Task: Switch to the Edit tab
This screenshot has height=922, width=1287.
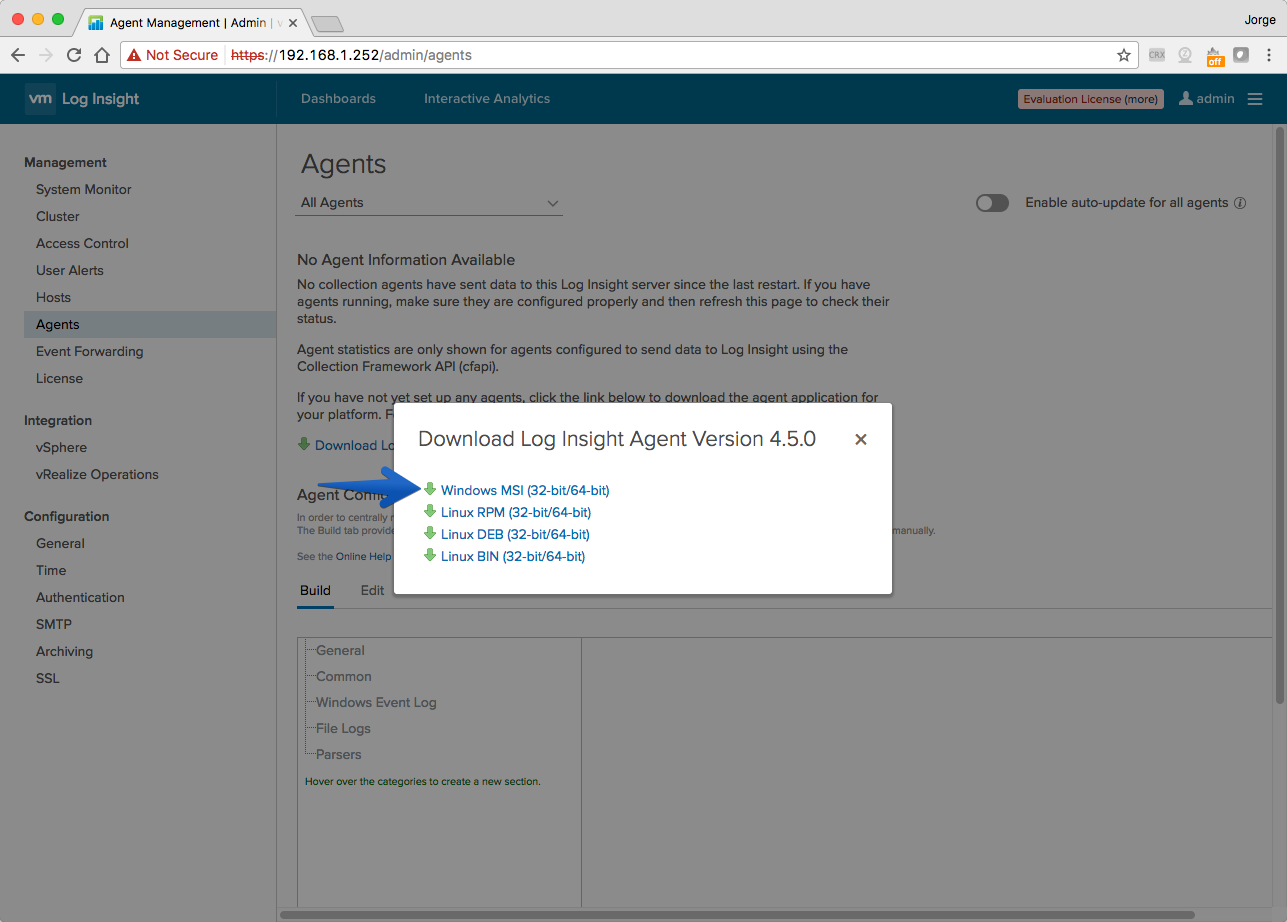Action: 372,591
